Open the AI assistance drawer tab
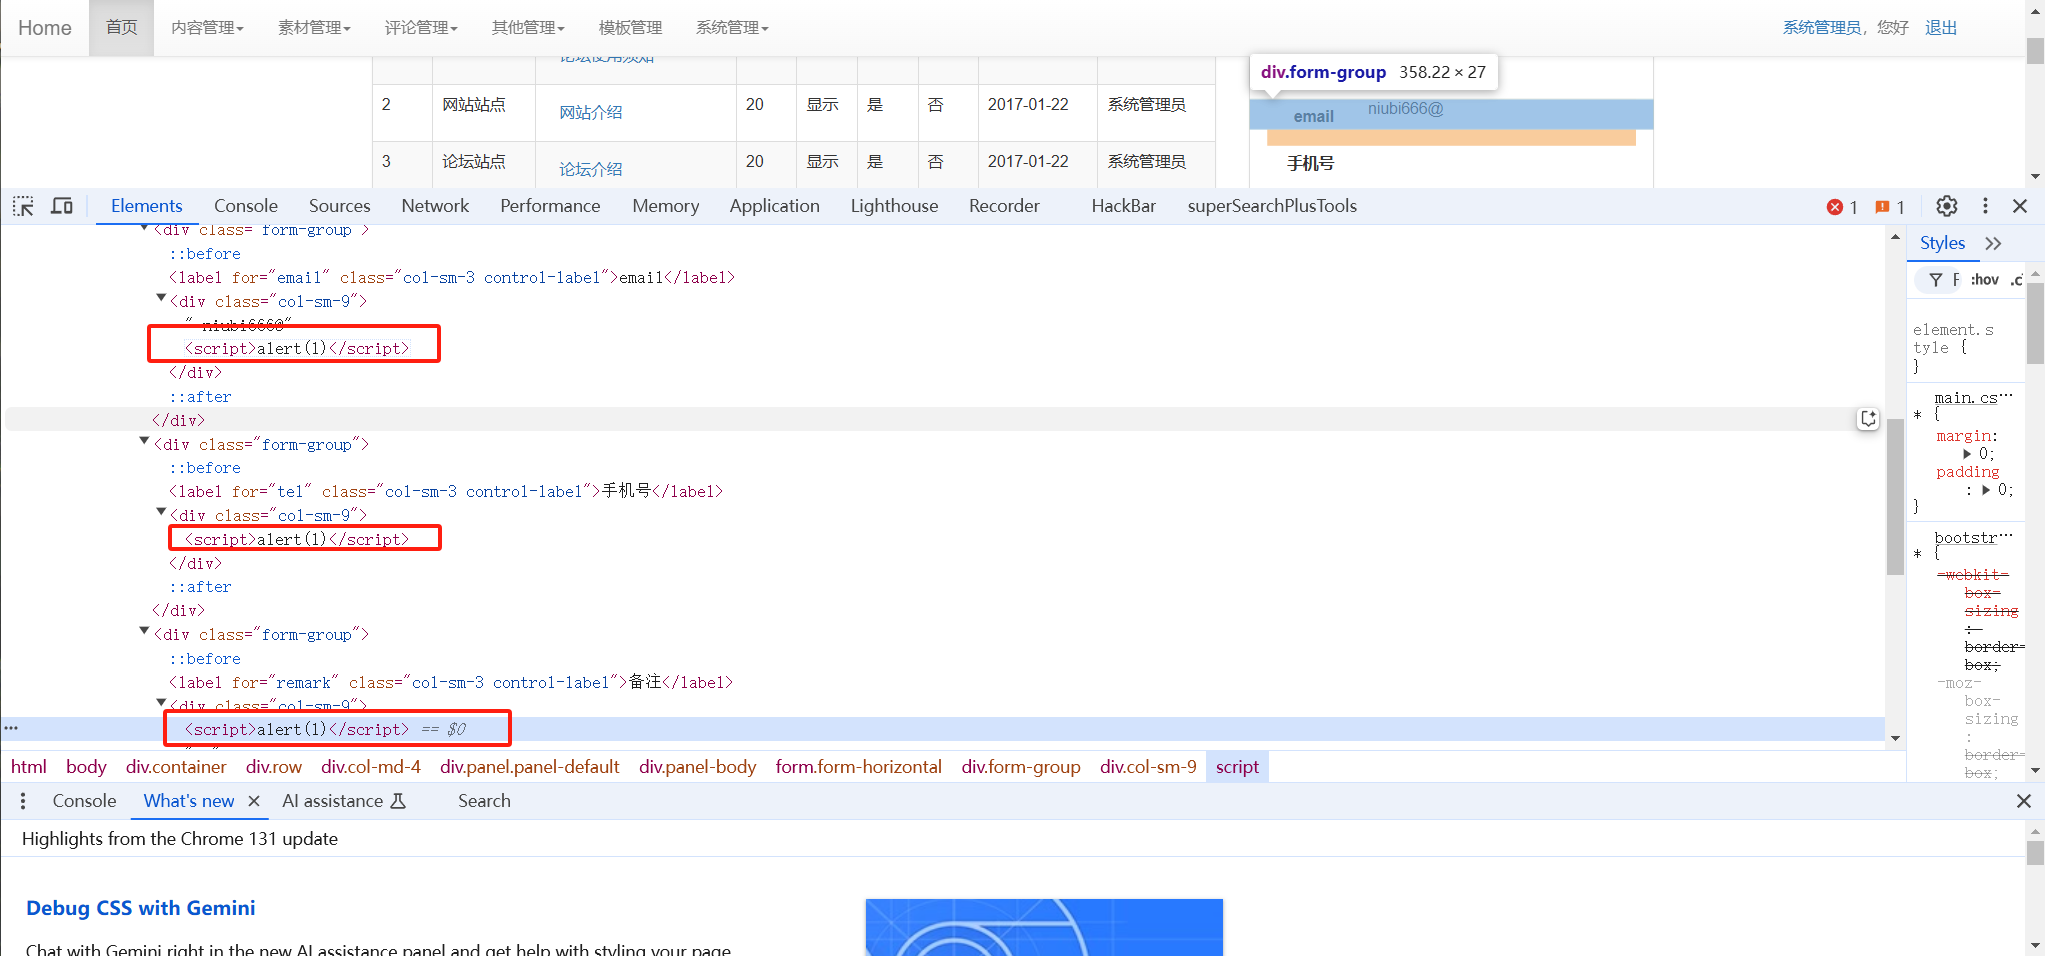Screen dimensions: 2045x956 (343, 801)
